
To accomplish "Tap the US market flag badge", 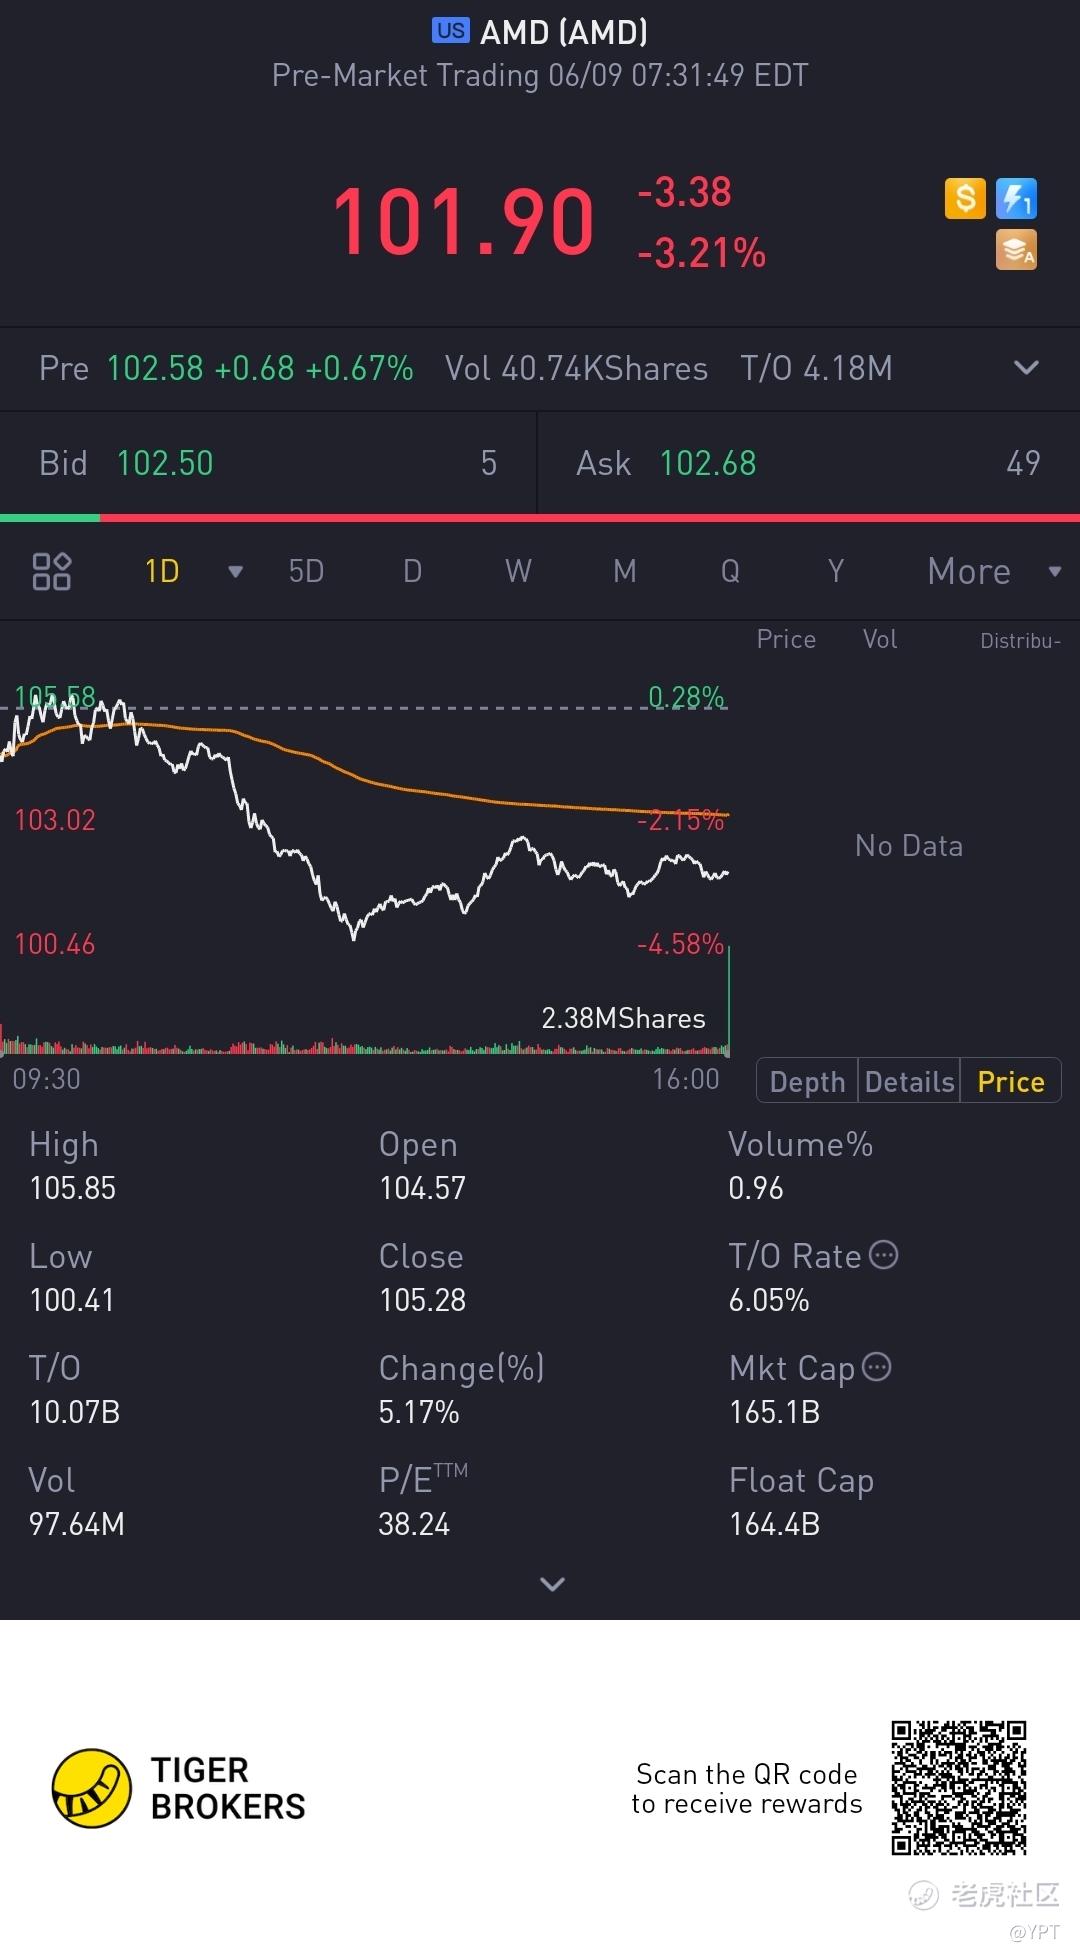I will click(x=450, y=31).
